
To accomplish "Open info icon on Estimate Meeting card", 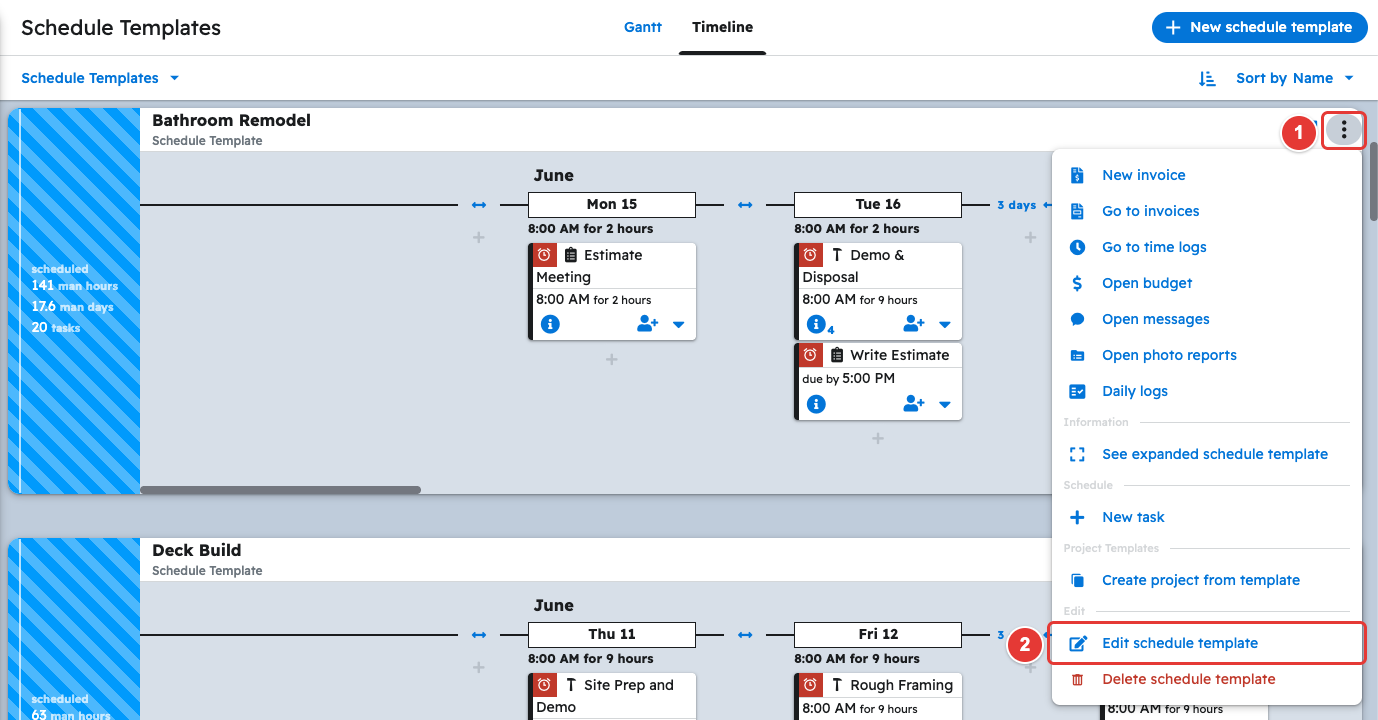I will point(550,324).
